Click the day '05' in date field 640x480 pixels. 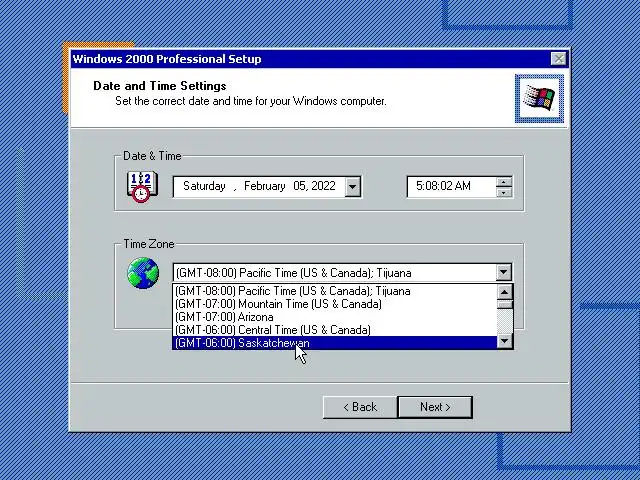coord(300,186)
